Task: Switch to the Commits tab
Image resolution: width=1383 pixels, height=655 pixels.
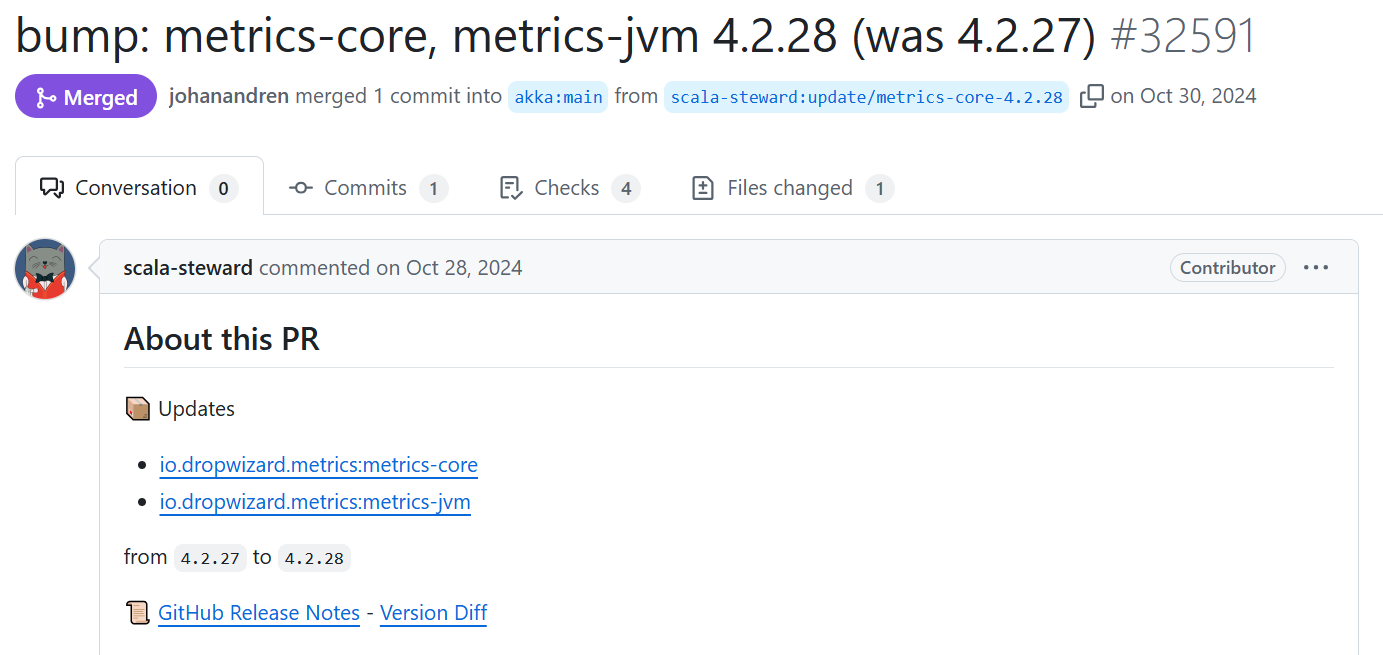Action: click(367, 188)
